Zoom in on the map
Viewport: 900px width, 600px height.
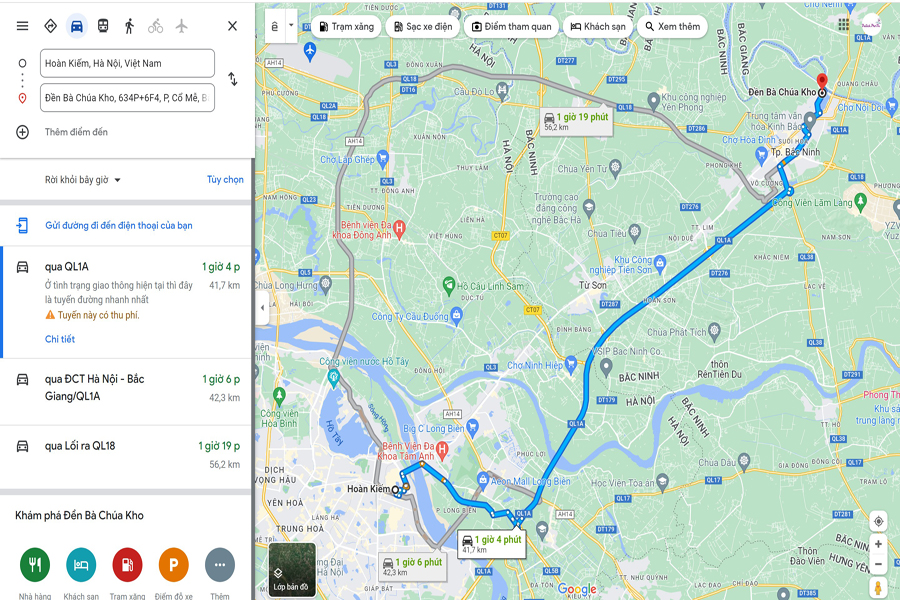coord(878,544)
